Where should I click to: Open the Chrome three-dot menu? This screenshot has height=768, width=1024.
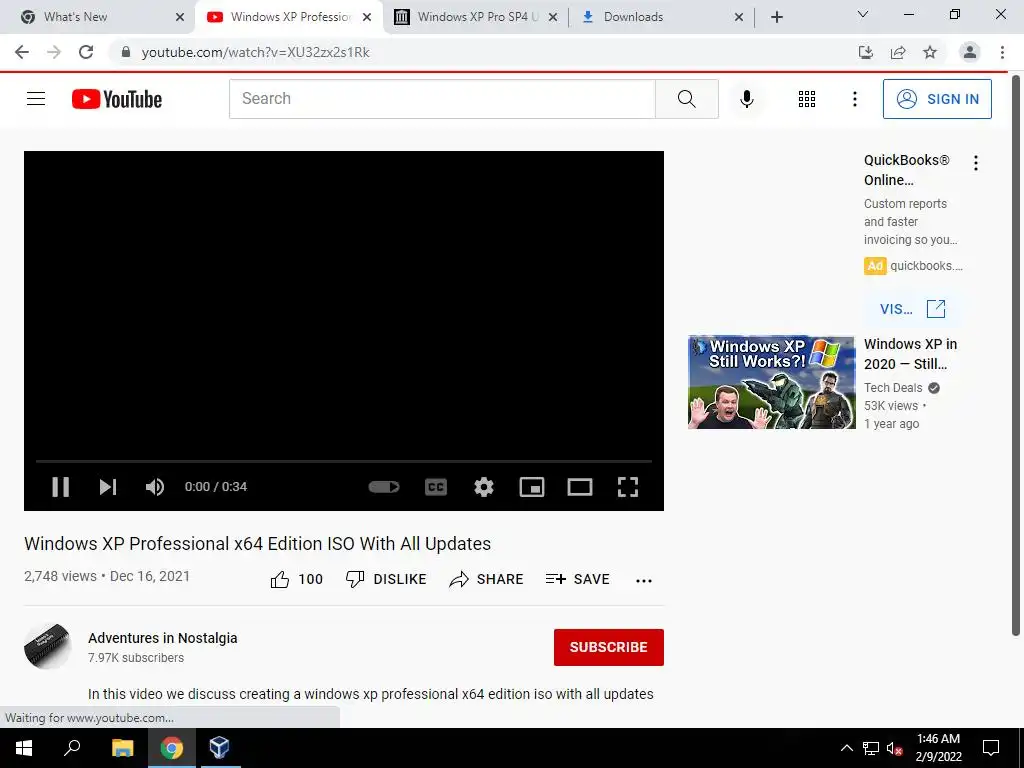point(1002,52)
